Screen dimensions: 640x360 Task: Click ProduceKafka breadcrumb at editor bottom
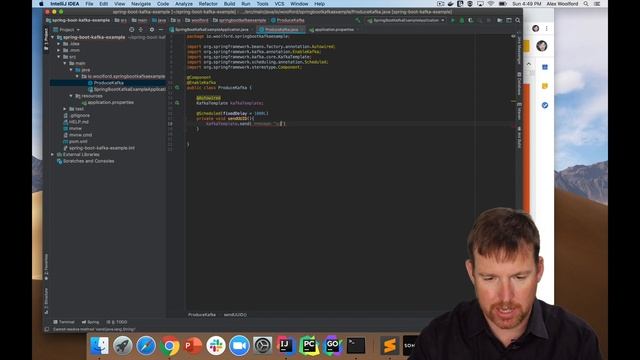[202, 315]
